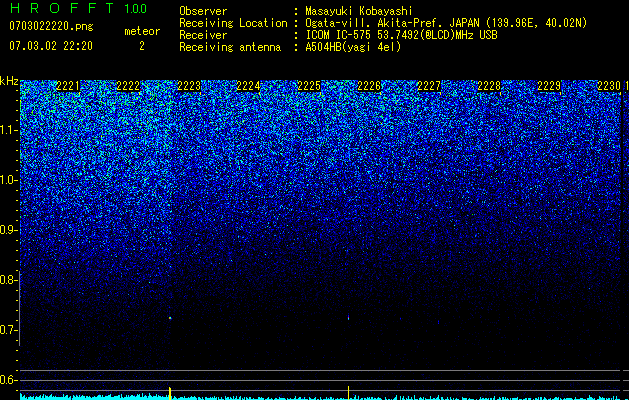The width and height of the screenshot is (629, 400).
Task: Click the yellow signal spike below 2226
Action: click(348, 393)
